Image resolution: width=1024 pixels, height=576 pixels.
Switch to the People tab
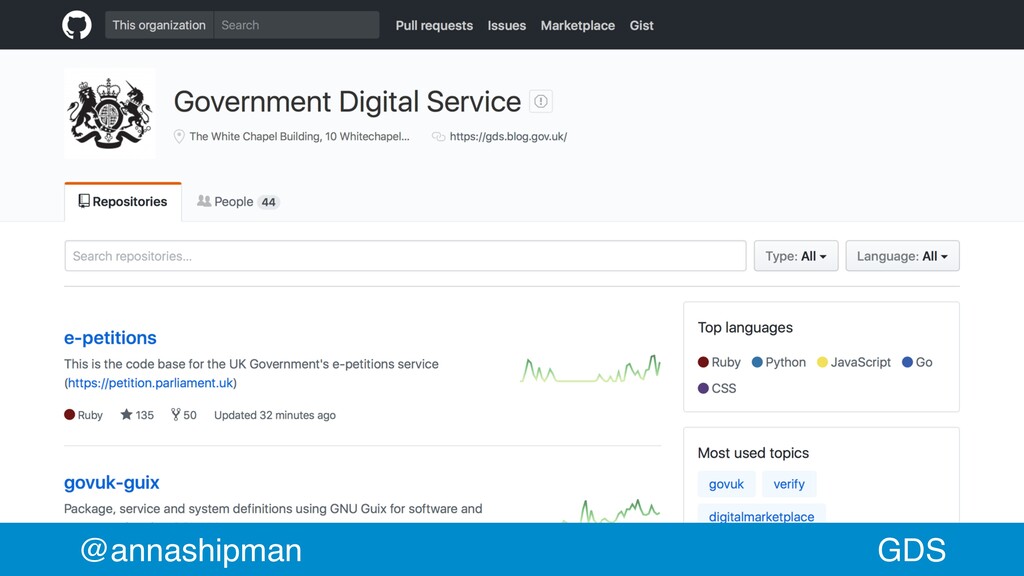238,202
